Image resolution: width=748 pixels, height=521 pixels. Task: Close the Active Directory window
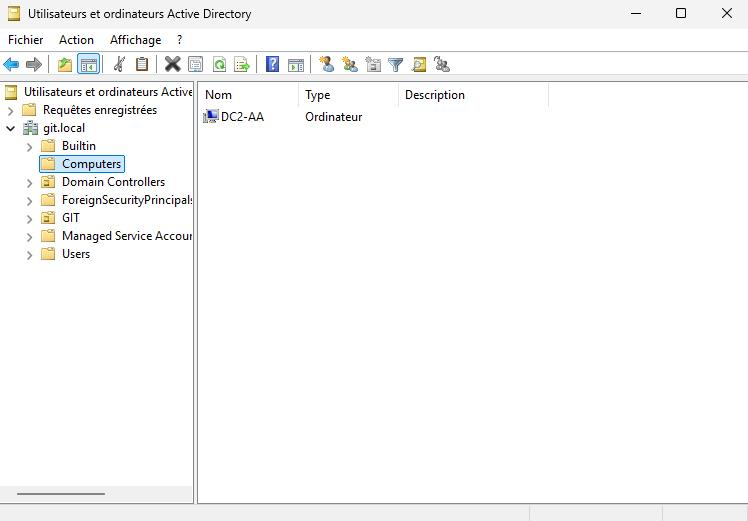click(x=727, y=13)
